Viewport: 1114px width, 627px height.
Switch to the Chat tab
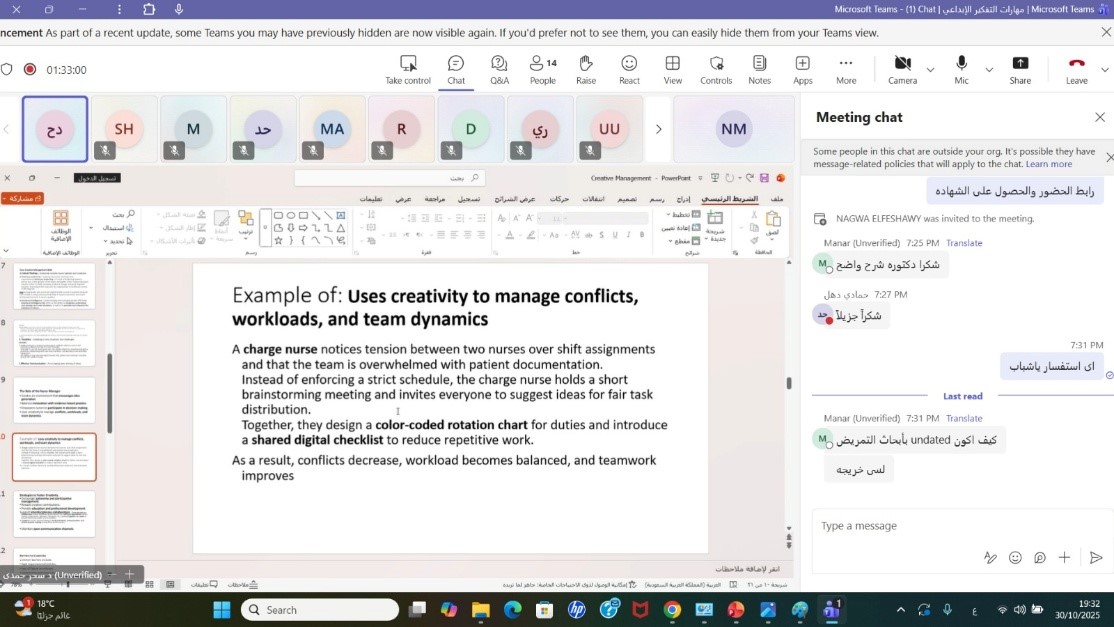click(456, 69)
